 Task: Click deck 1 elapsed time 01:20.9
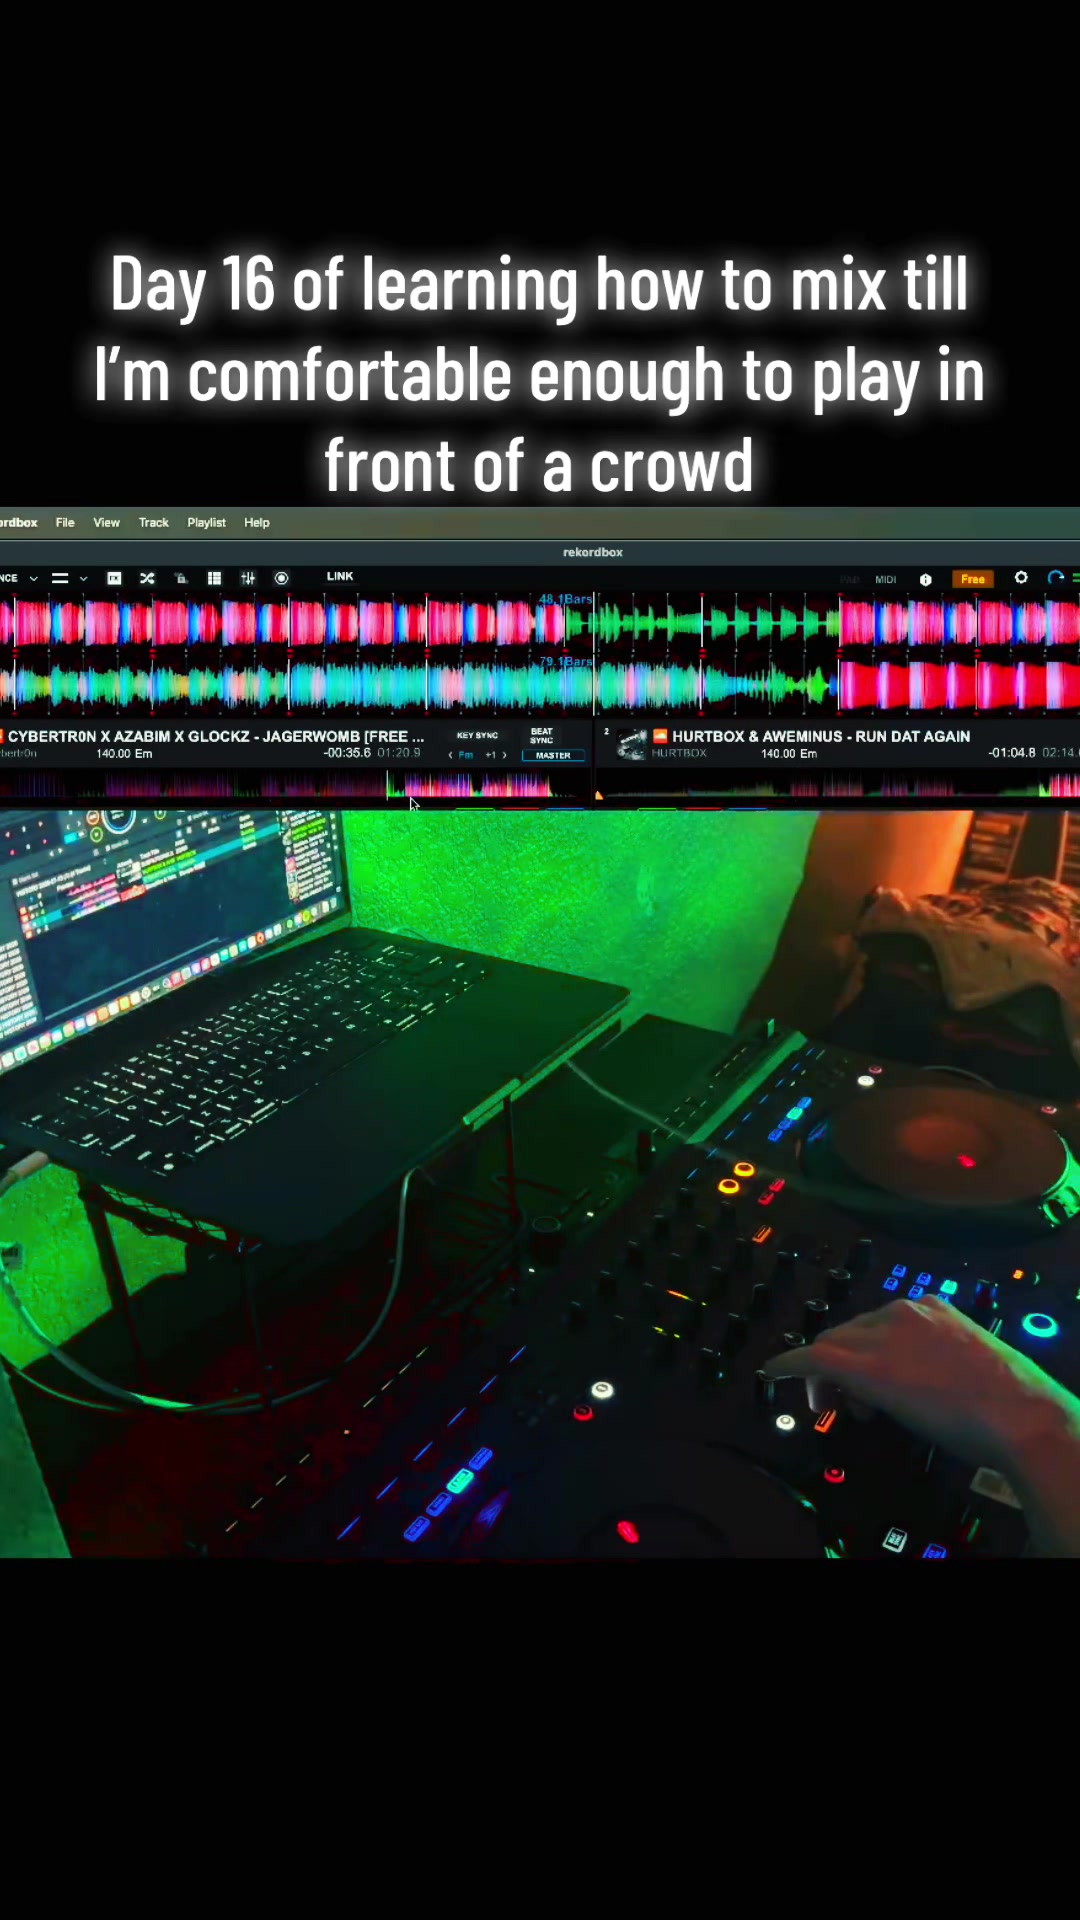click(399, 753)
